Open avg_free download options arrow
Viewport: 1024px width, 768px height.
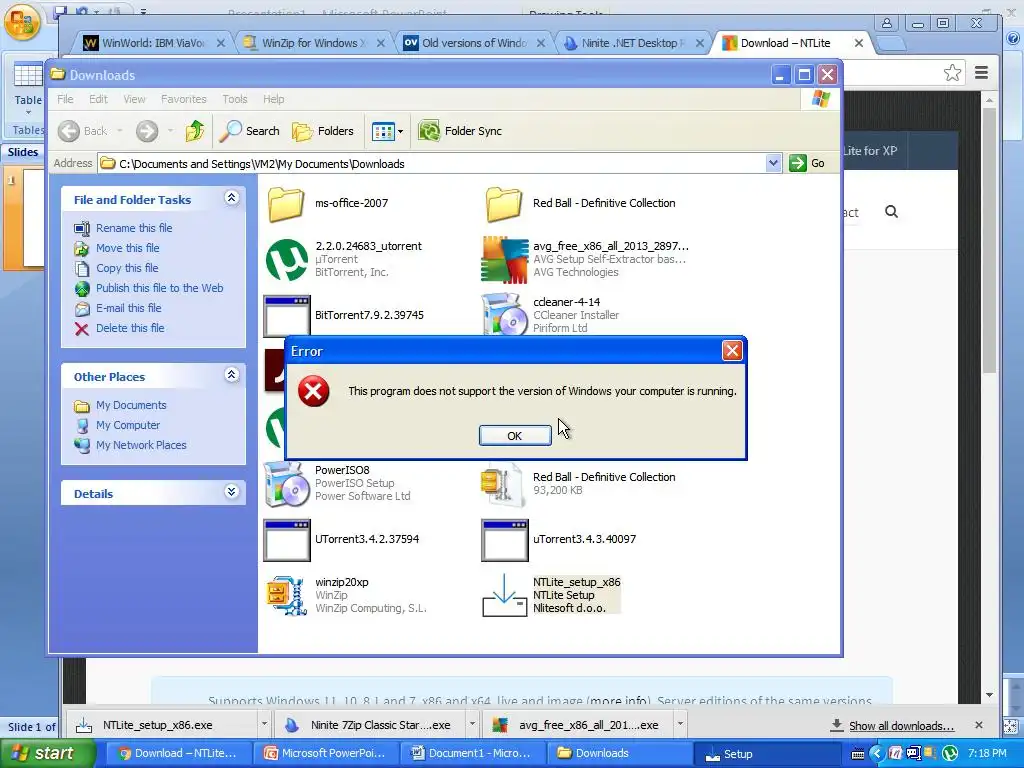[680, 724]
